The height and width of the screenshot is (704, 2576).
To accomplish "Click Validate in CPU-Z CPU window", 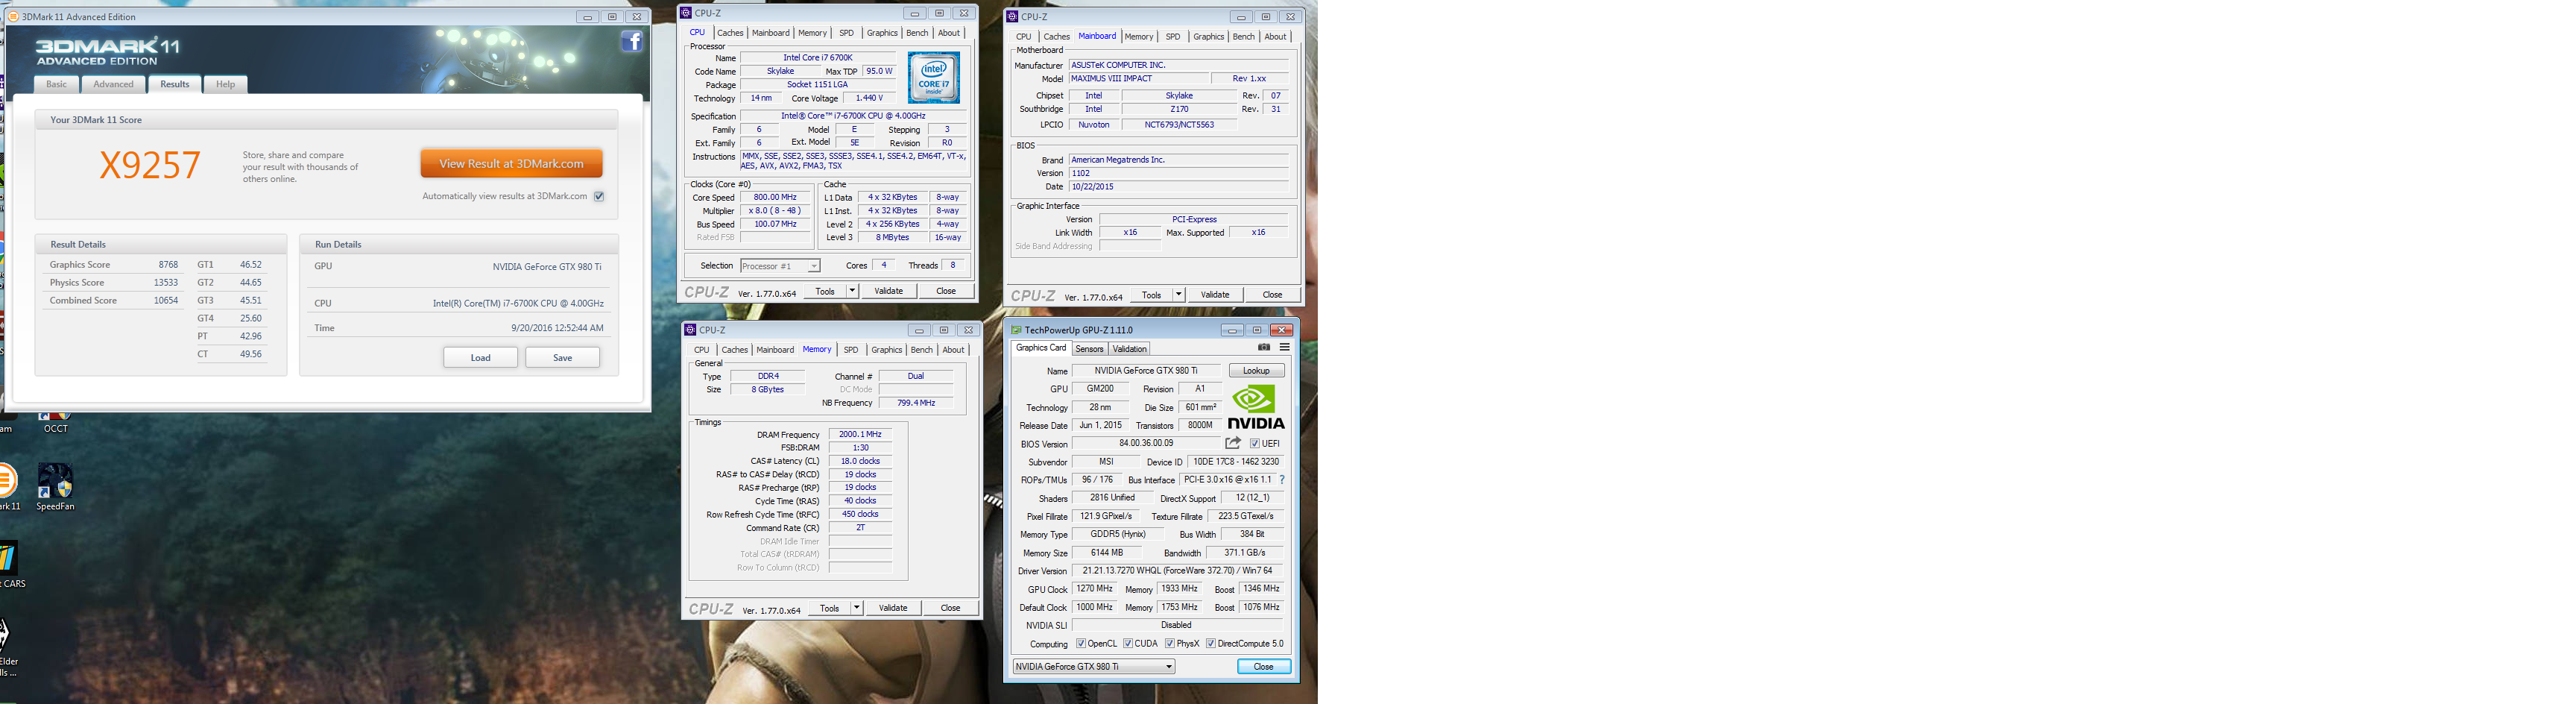I will [889, 291].
